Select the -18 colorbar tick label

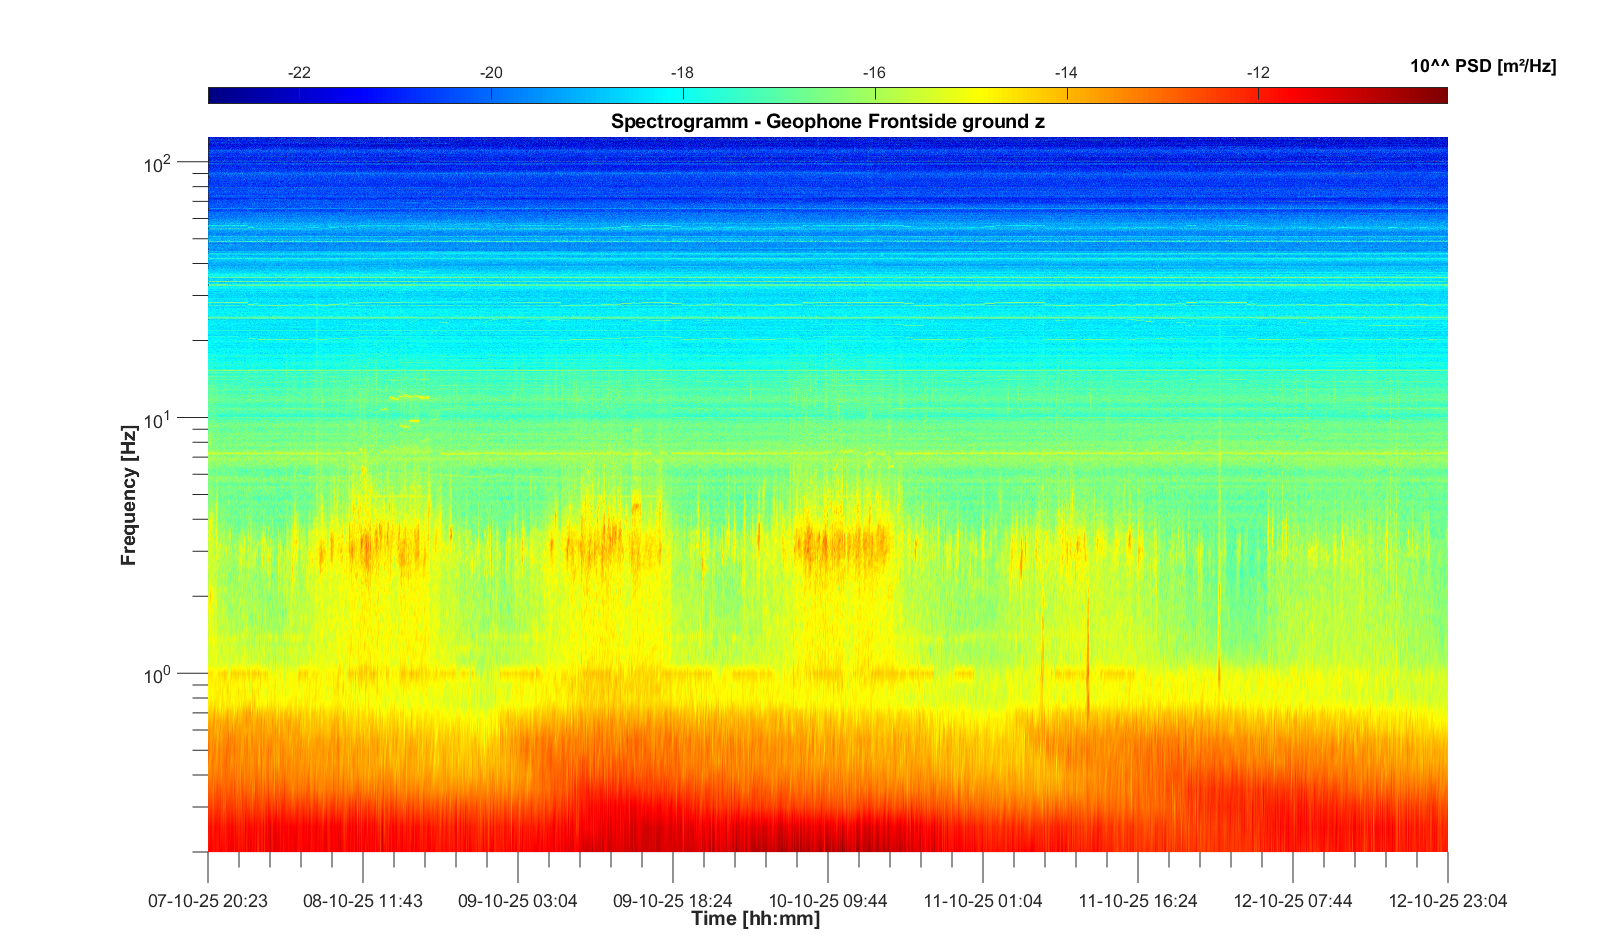(x=682, y=73)
